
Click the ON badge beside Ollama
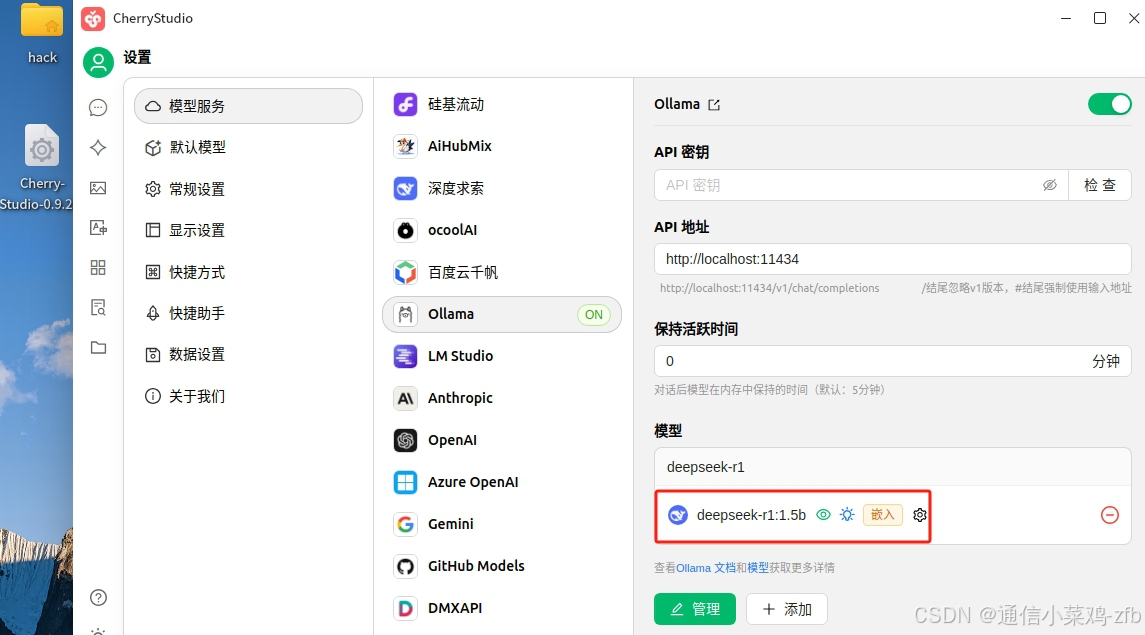click(x=594, y=315)
